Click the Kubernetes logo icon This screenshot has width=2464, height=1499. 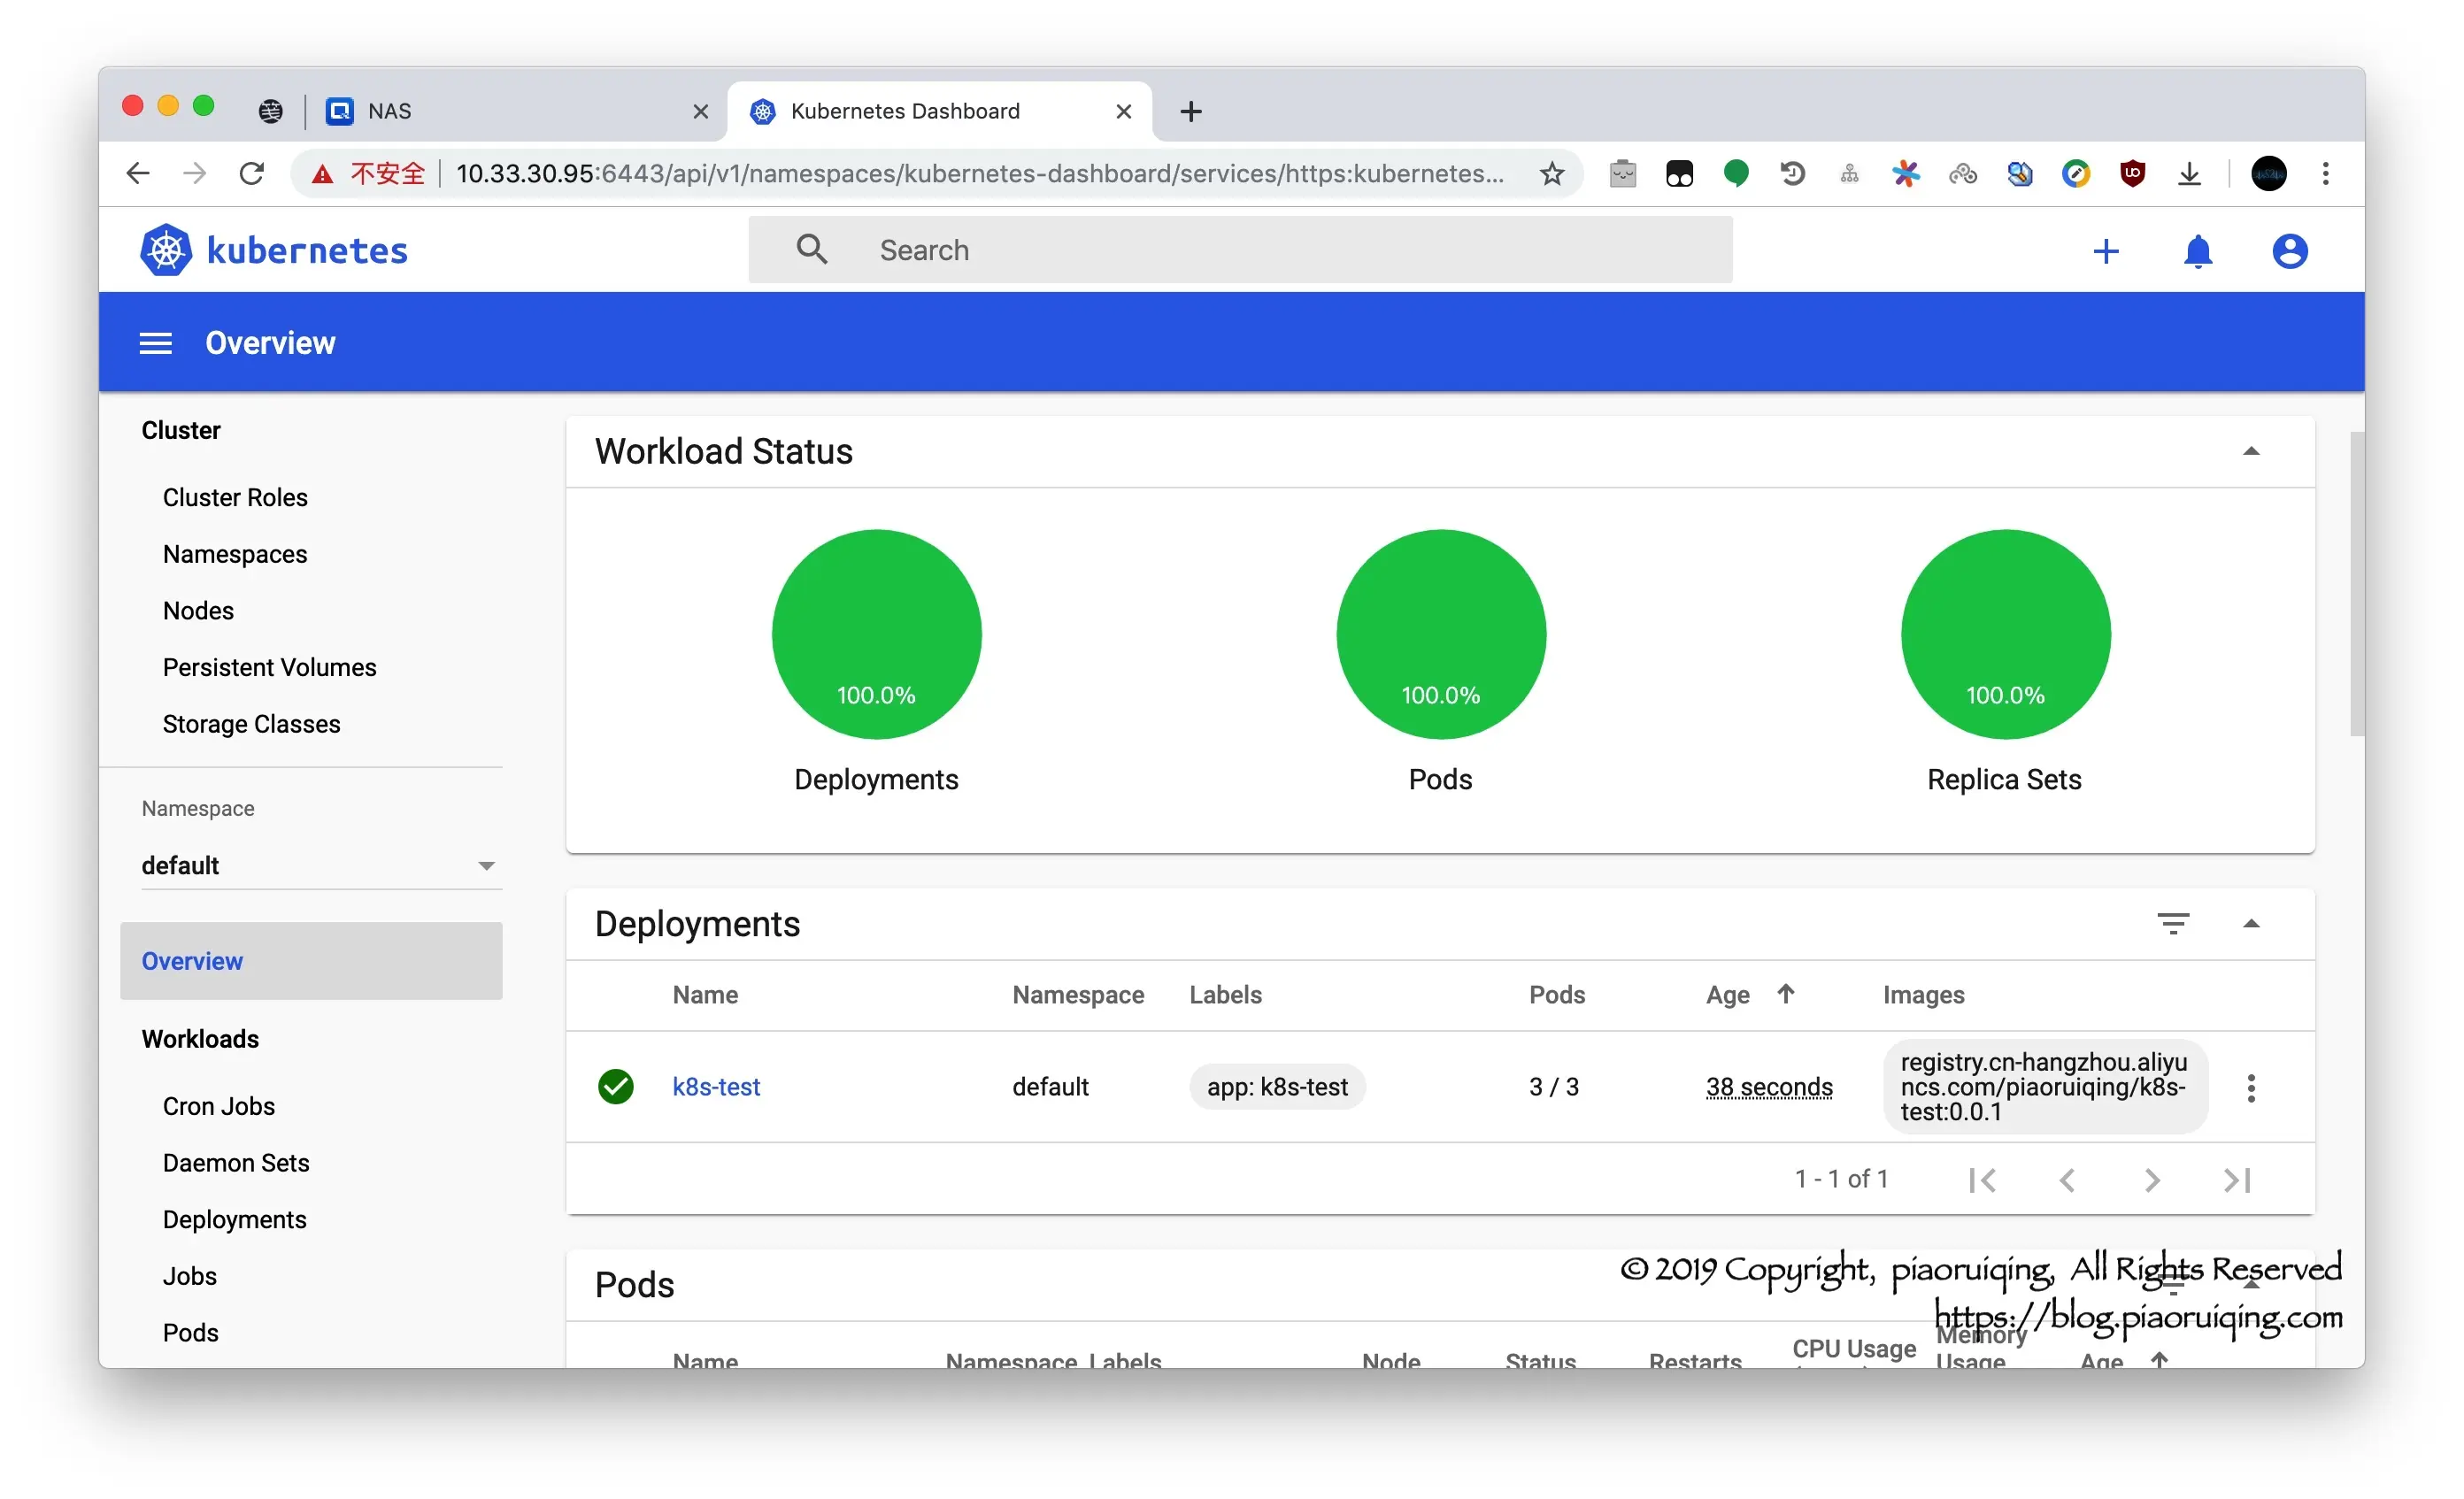[166, 250]
